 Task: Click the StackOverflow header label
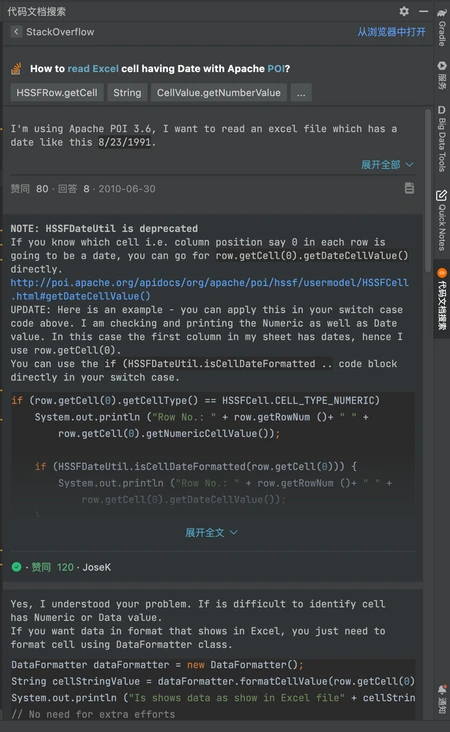click(60, 32)
